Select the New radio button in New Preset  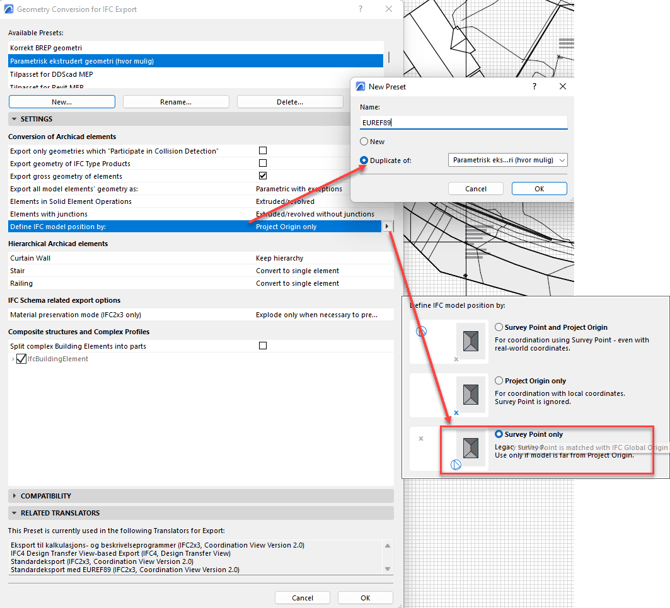click(x=365, y=141)
